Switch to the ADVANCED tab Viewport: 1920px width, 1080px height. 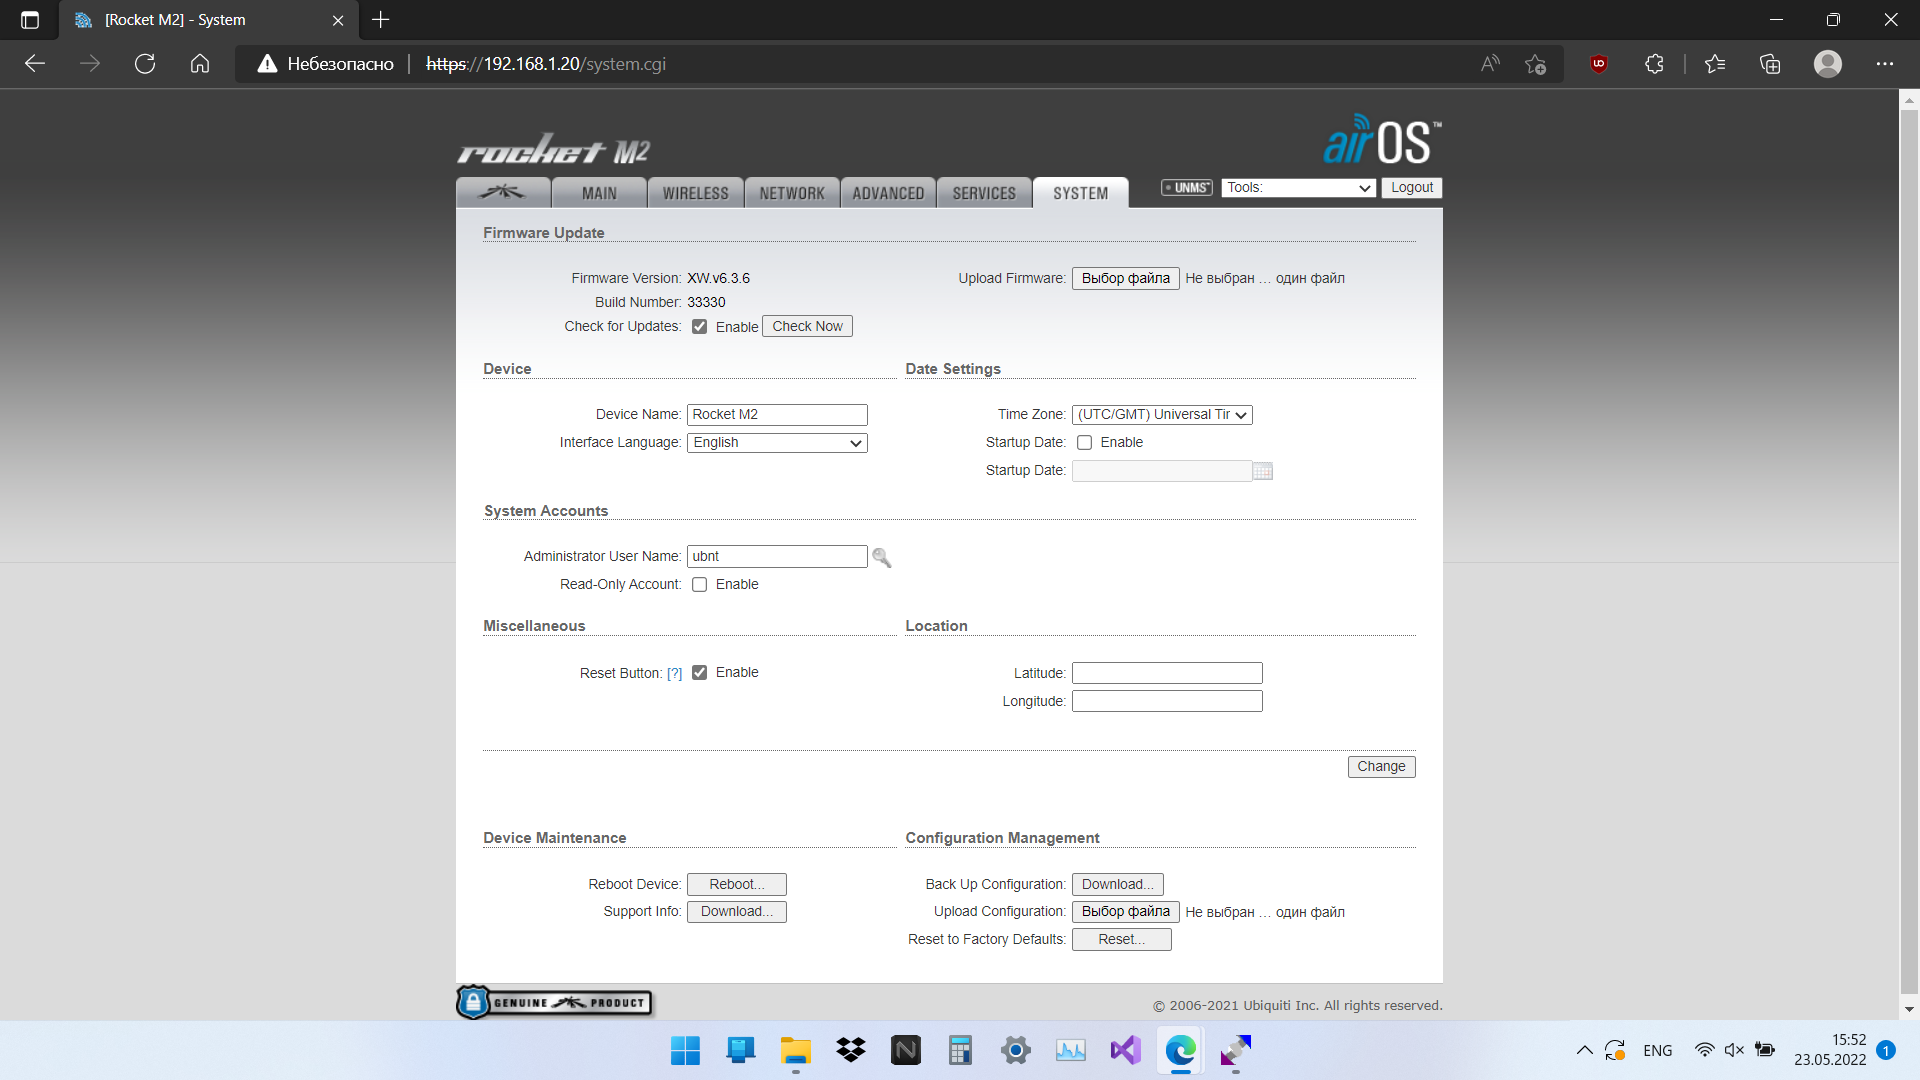coord(888,193)
